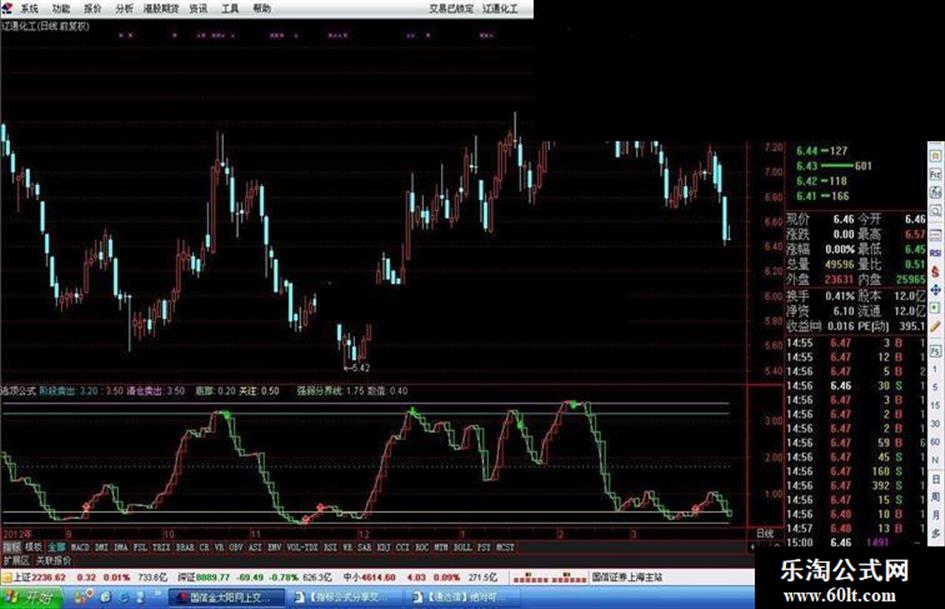Click the 交易已锁定 status label
This screenshot has width=945, height=609.
[x=451, y=8]
